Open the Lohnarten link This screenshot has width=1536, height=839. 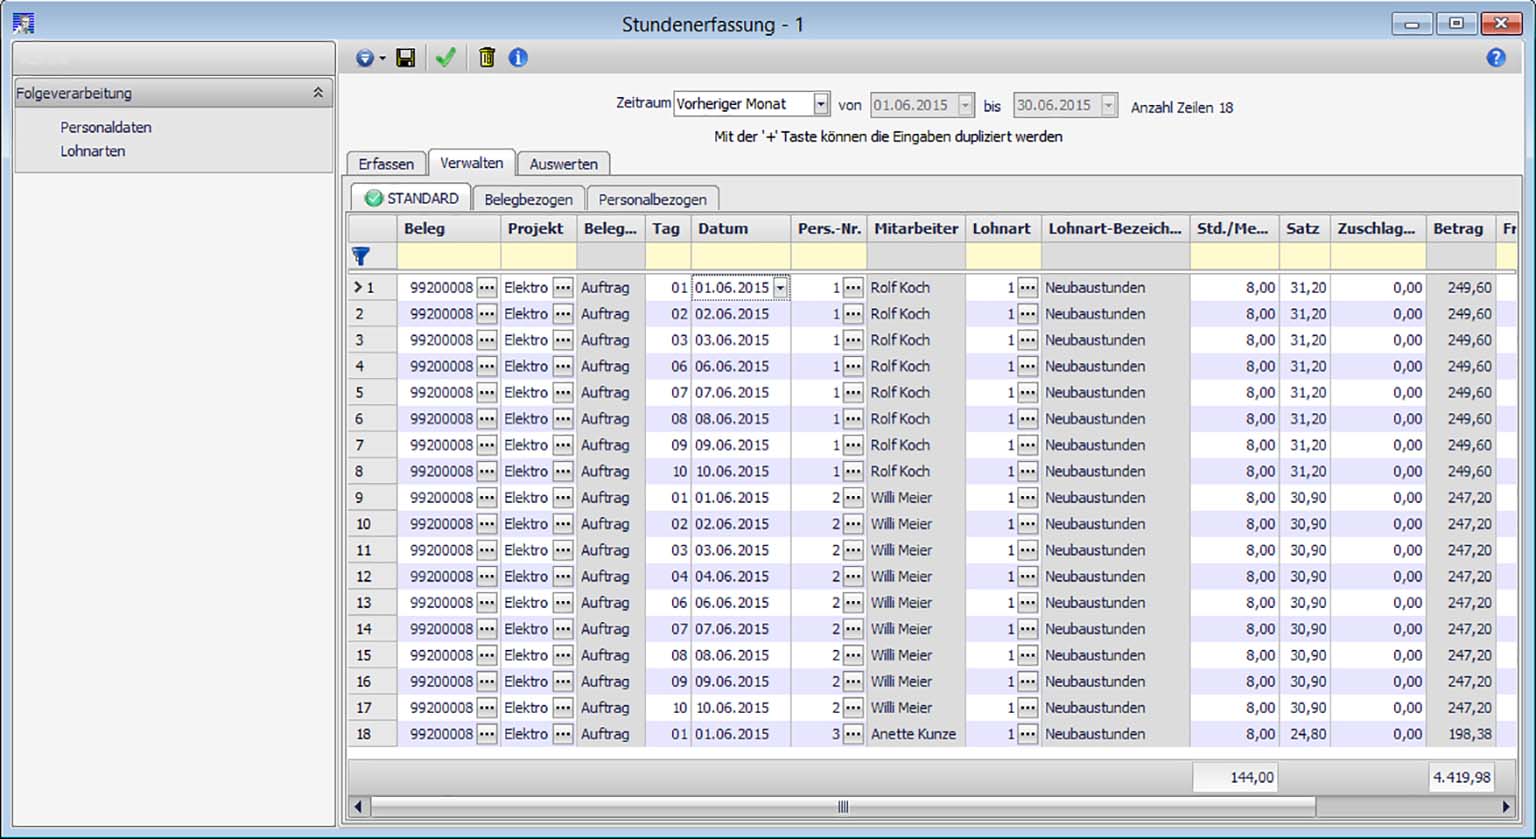point(93,151)
